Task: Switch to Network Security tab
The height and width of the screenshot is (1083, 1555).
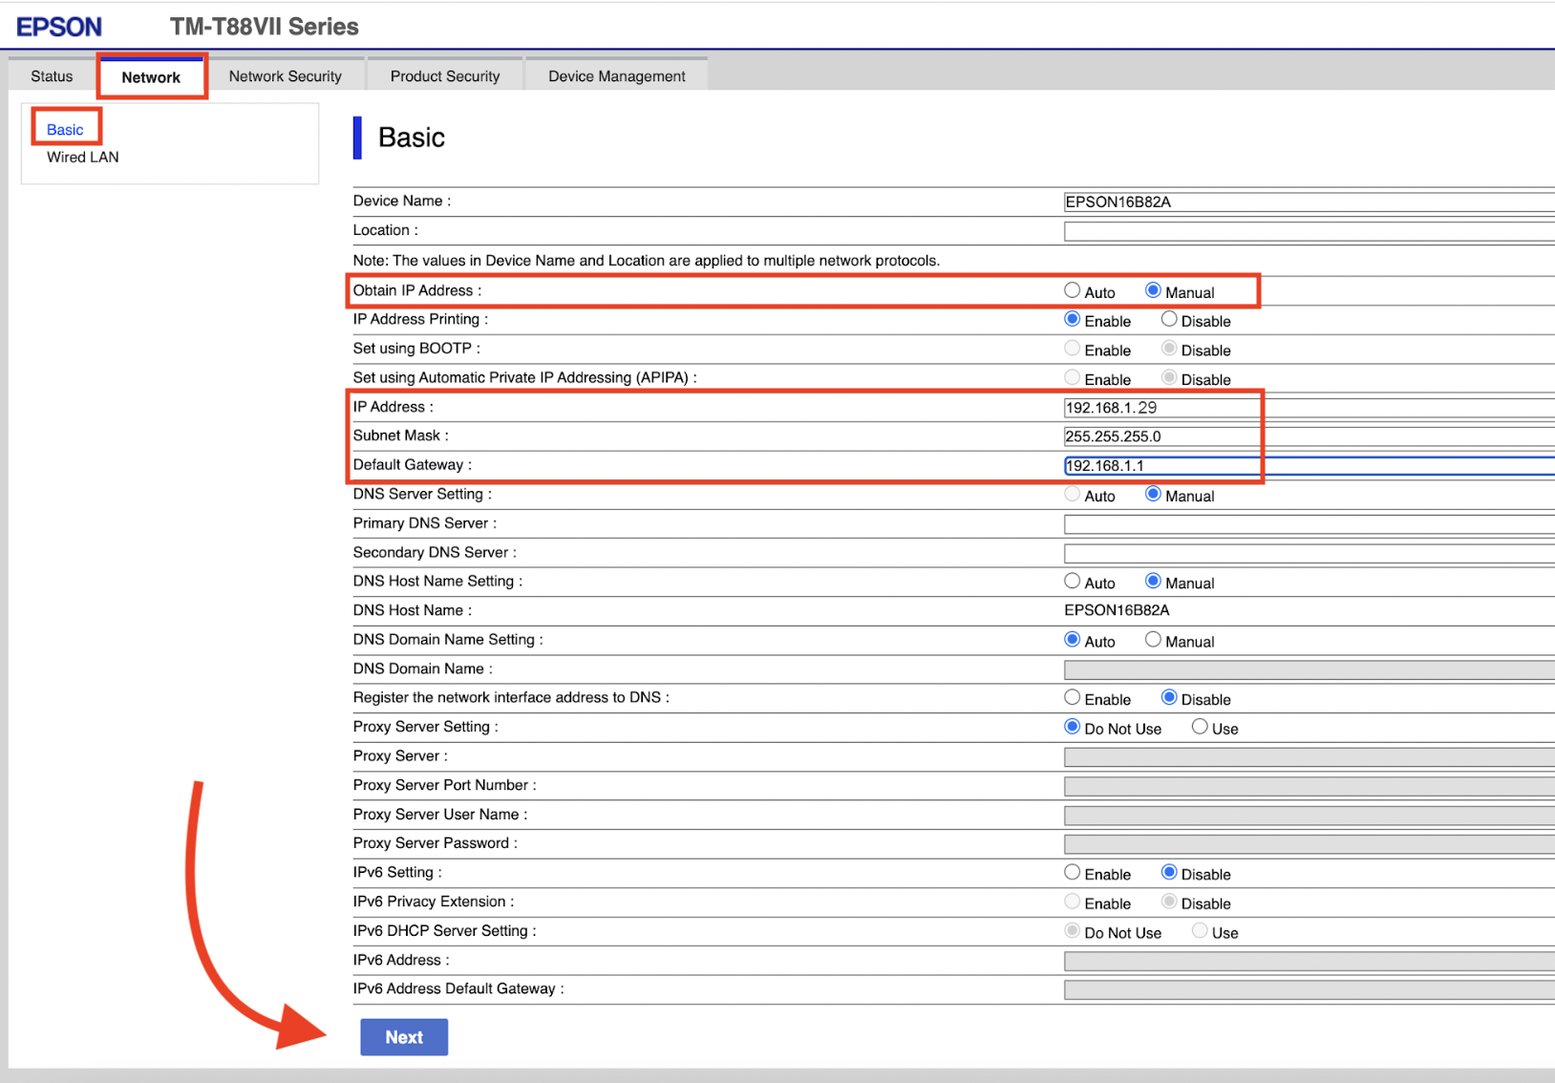Action: tap(285, 76)
